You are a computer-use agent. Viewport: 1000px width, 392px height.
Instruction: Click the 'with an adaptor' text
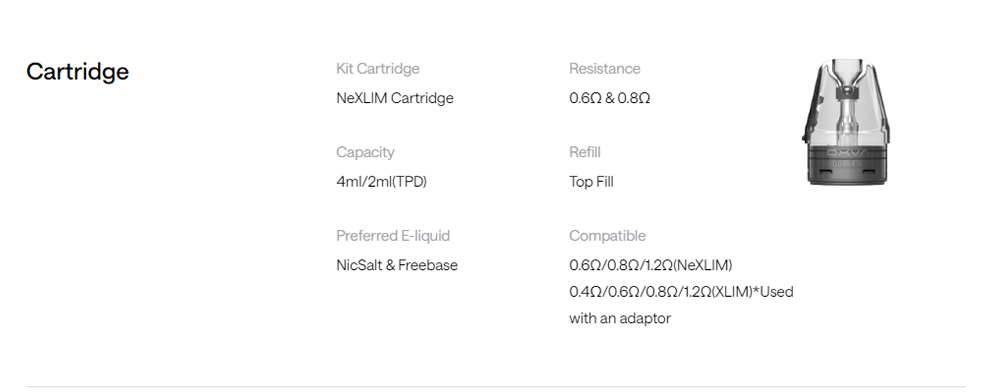coord(620,318)
